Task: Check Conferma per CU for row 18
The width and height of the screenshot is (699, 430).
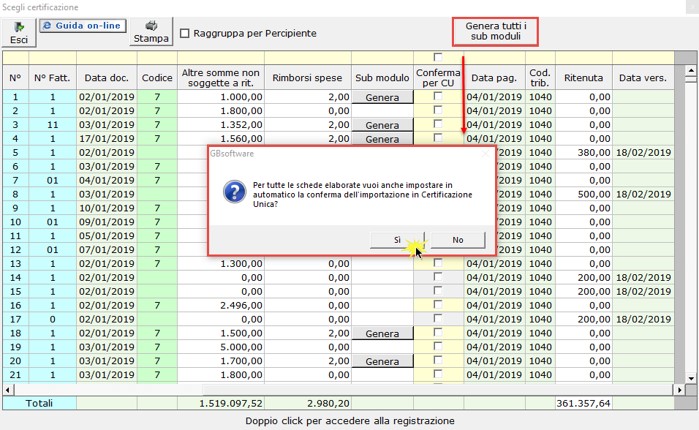Action: coord(438,332)
